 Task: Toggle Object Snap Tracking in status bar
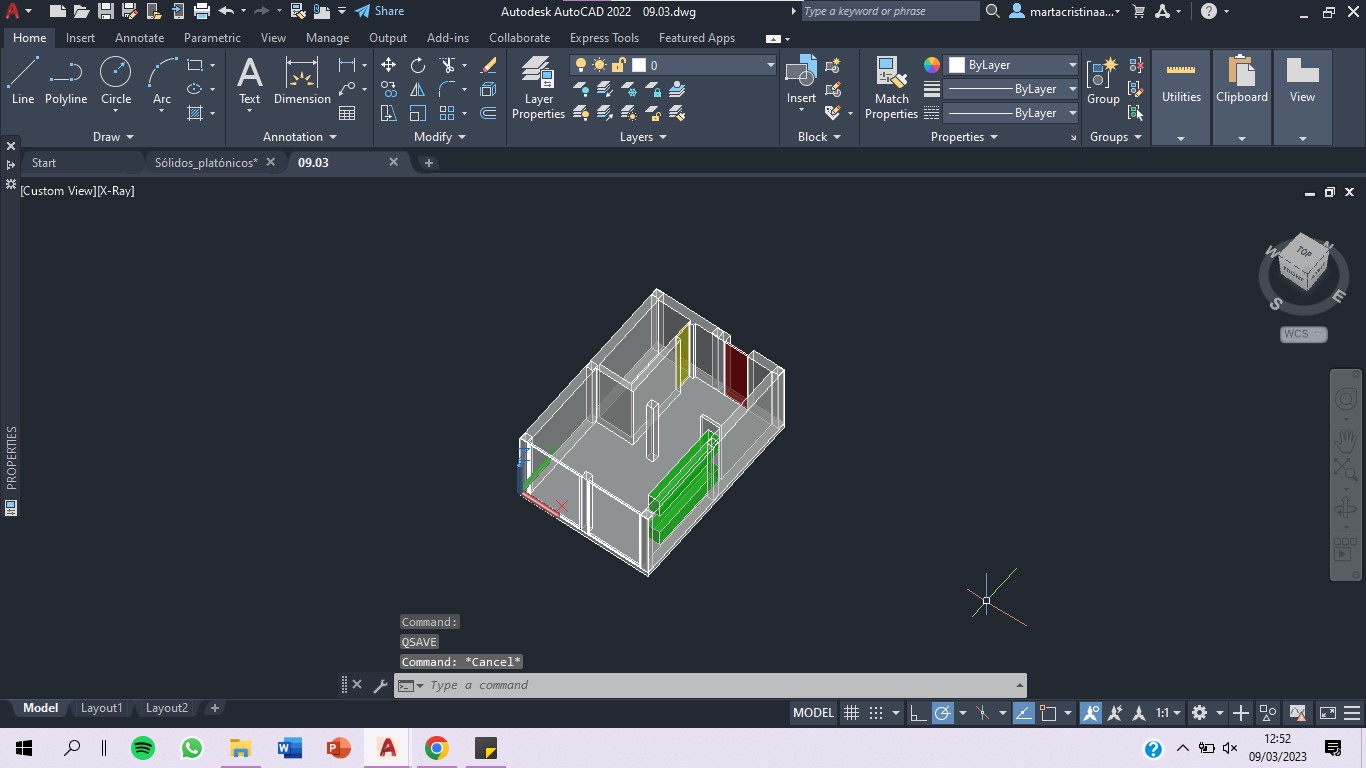(1024, 713)
